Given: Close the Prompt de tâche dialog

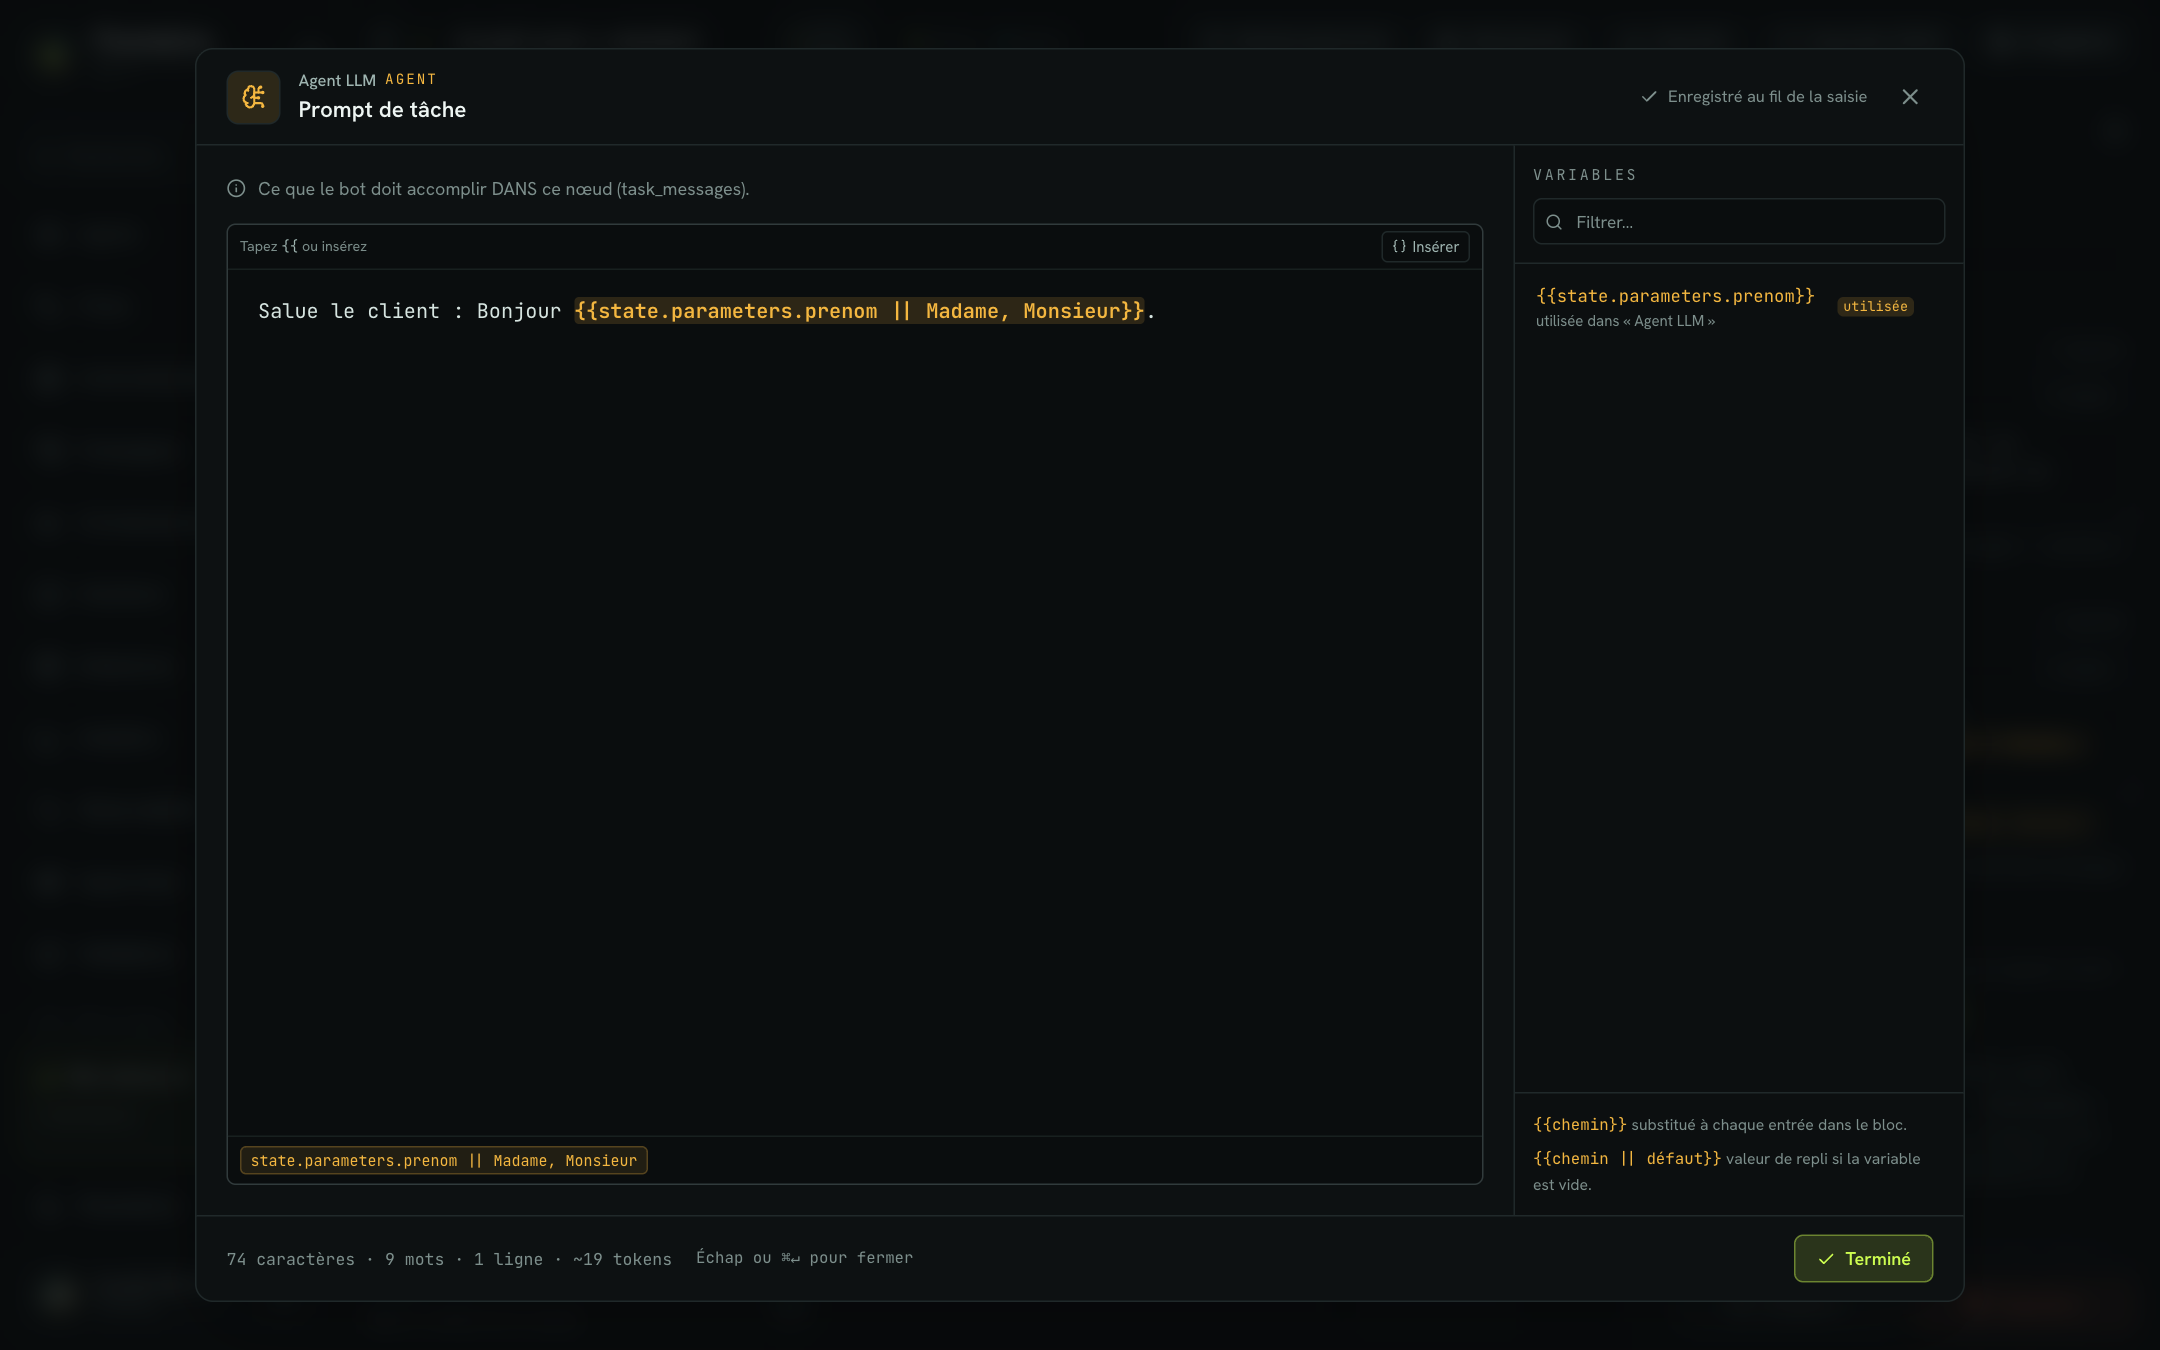Looking at the screenshot, I should (x=1910, y=97).
